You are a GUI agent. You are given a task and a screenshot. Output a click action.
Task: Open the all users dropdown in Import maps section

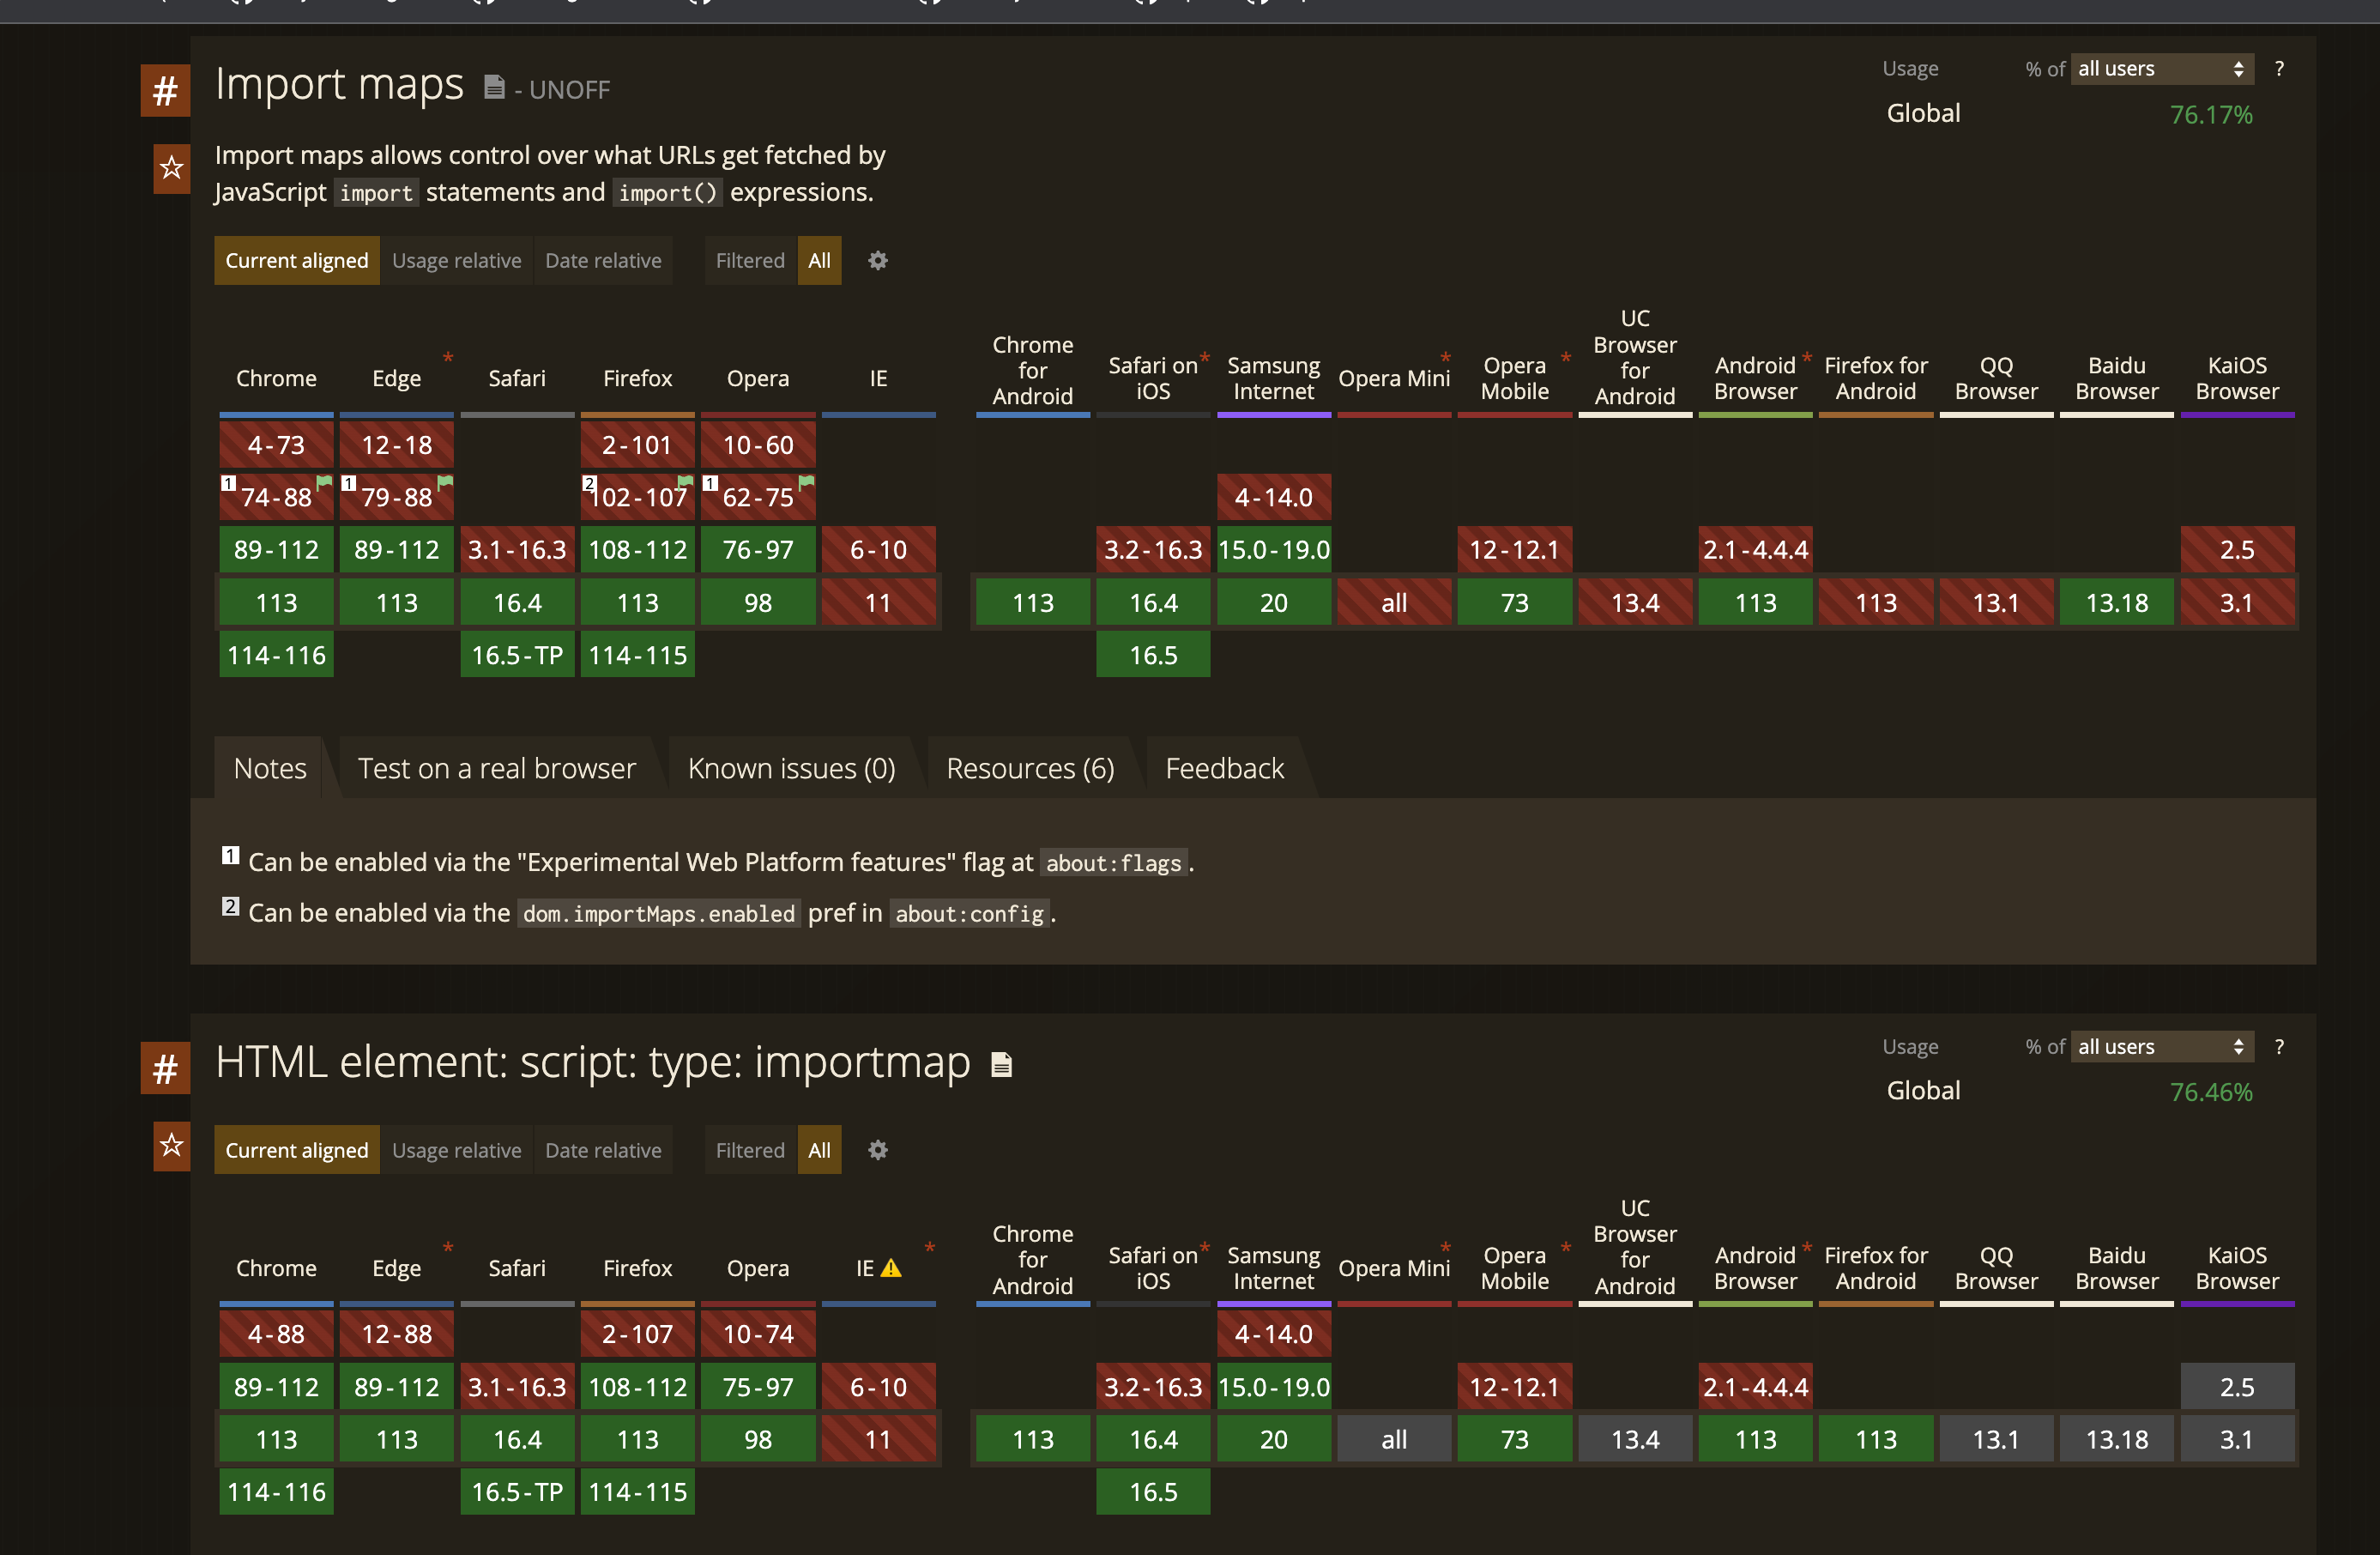pyautogui.click(x=2161, y=68)
